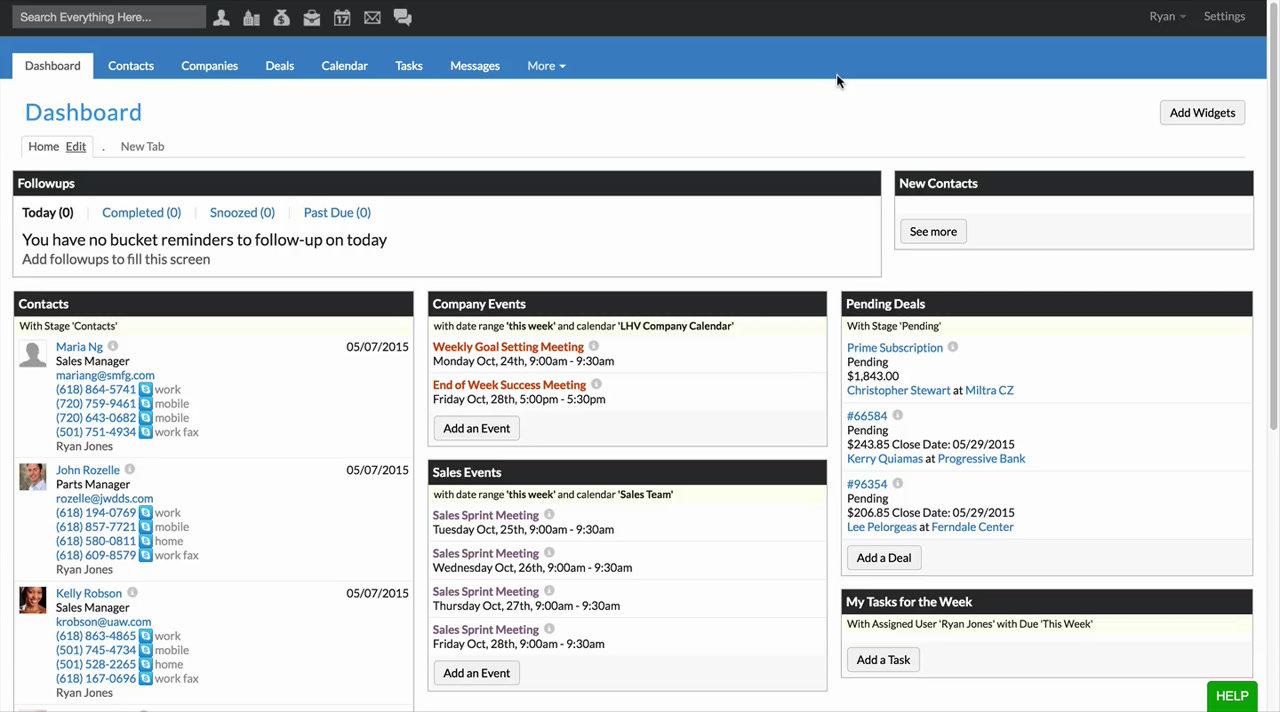Open John Rozelle's profile photo
Viewport: 1280px width, 712px height.
tap(33, 477)
